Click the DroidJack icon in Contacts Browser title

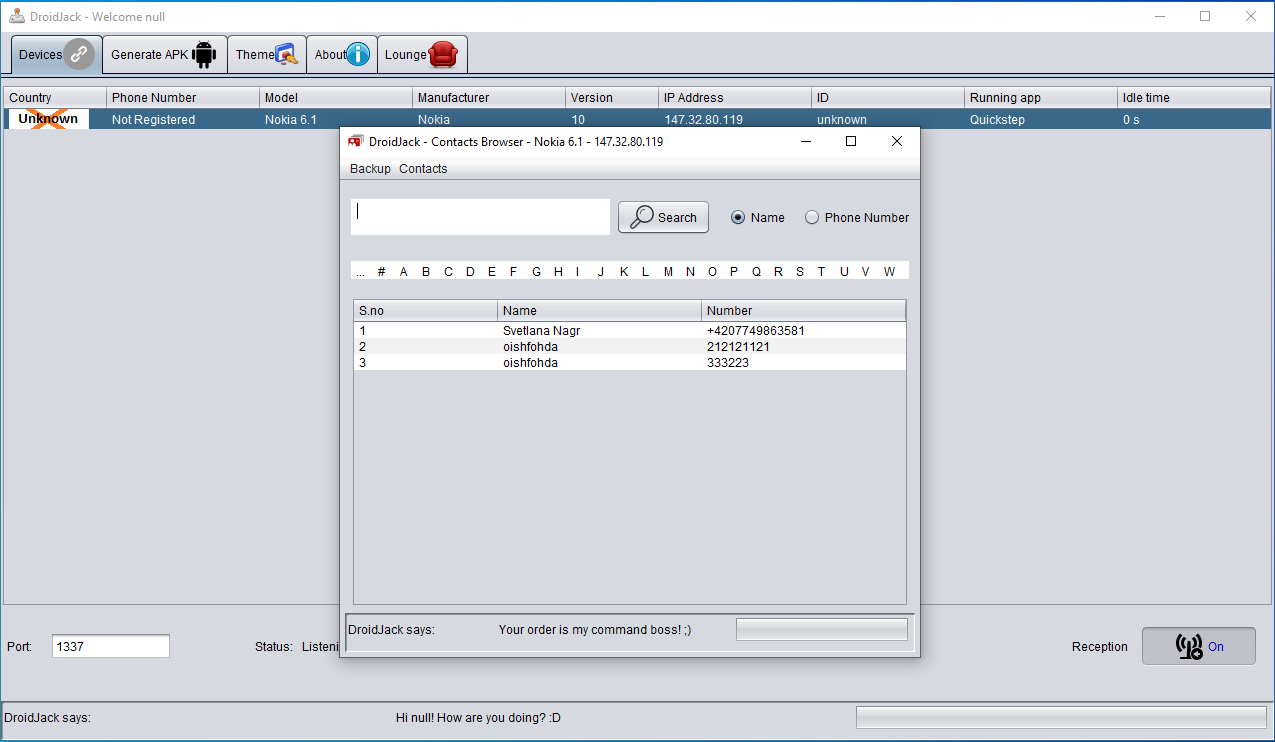coord(355,141)
